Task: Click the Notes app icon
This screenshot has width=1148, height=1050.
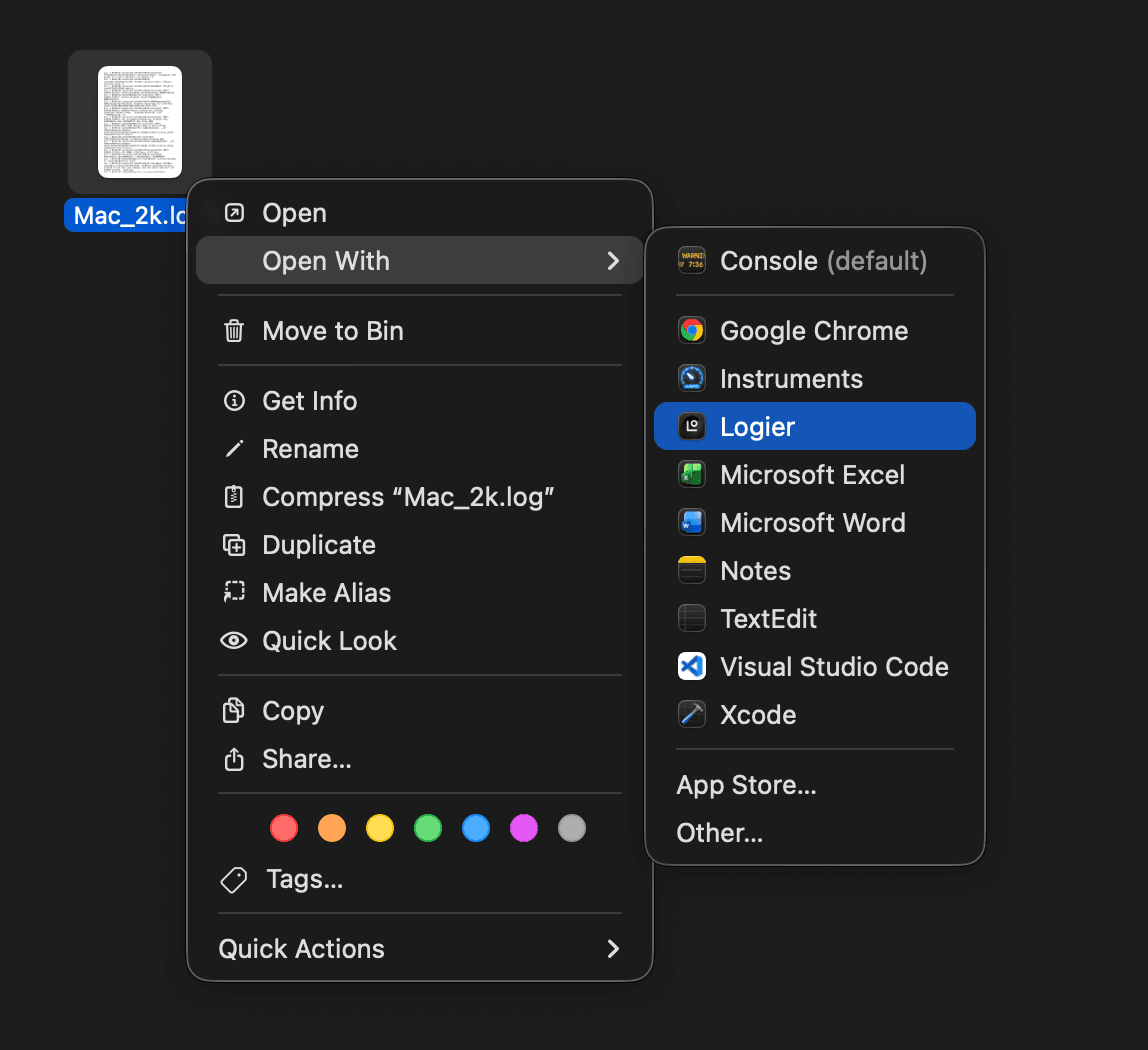Action: pyautogui.click(x=692, y=570)
